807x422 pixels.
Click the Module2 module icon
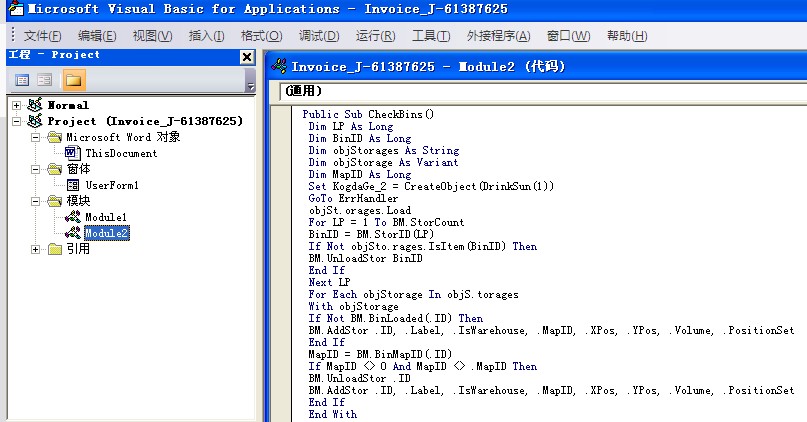pyautogui.click(x=73, y=233)
